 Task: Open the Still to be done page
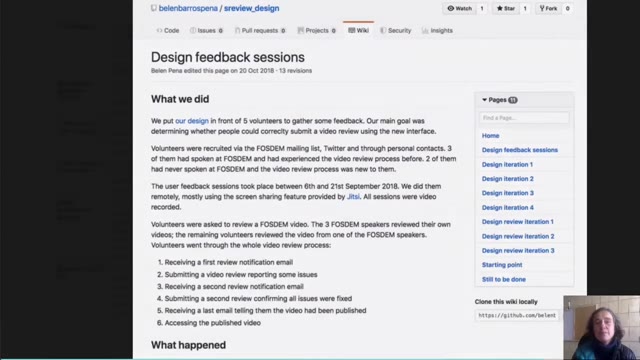tap(504, 280)
